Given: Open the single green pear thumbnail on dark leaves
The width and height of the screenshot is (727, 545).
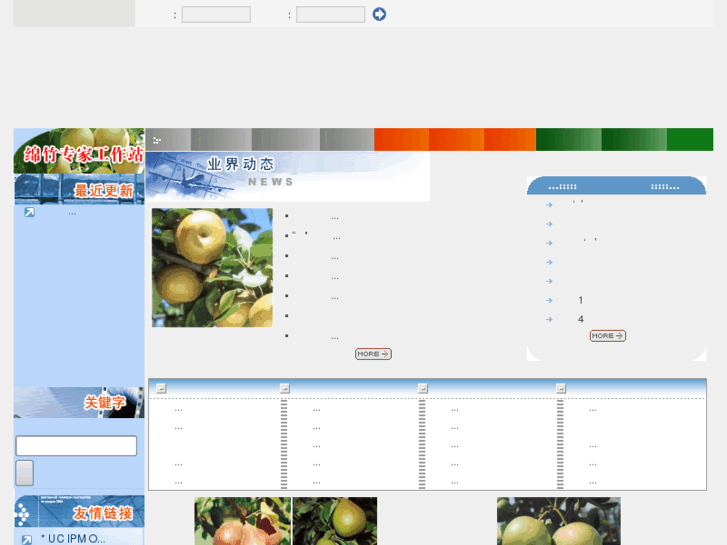Looking at the screenshot, I should pos(335,521).
